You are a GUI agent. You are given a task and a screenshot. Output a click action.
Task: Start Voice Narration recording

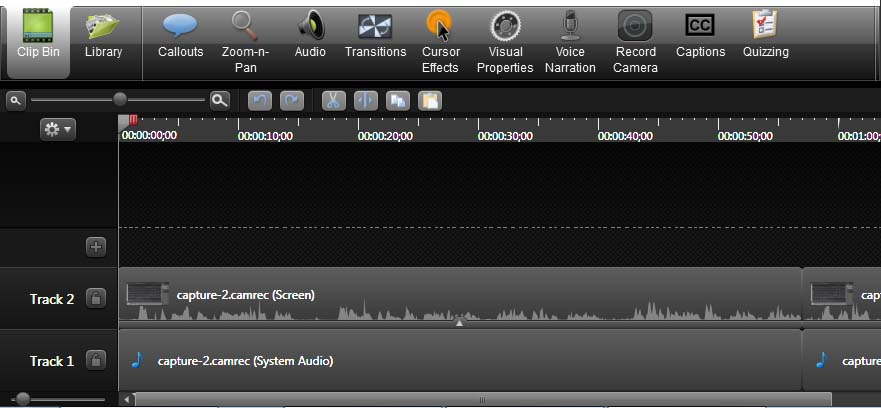(570, 40)
